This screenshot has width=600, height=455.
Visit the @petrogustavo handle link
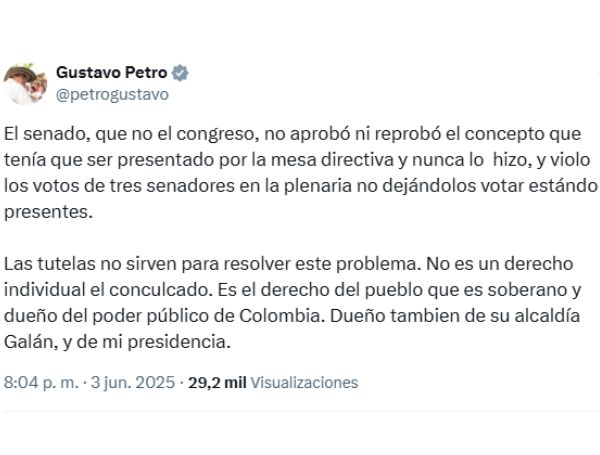[112, 95]
